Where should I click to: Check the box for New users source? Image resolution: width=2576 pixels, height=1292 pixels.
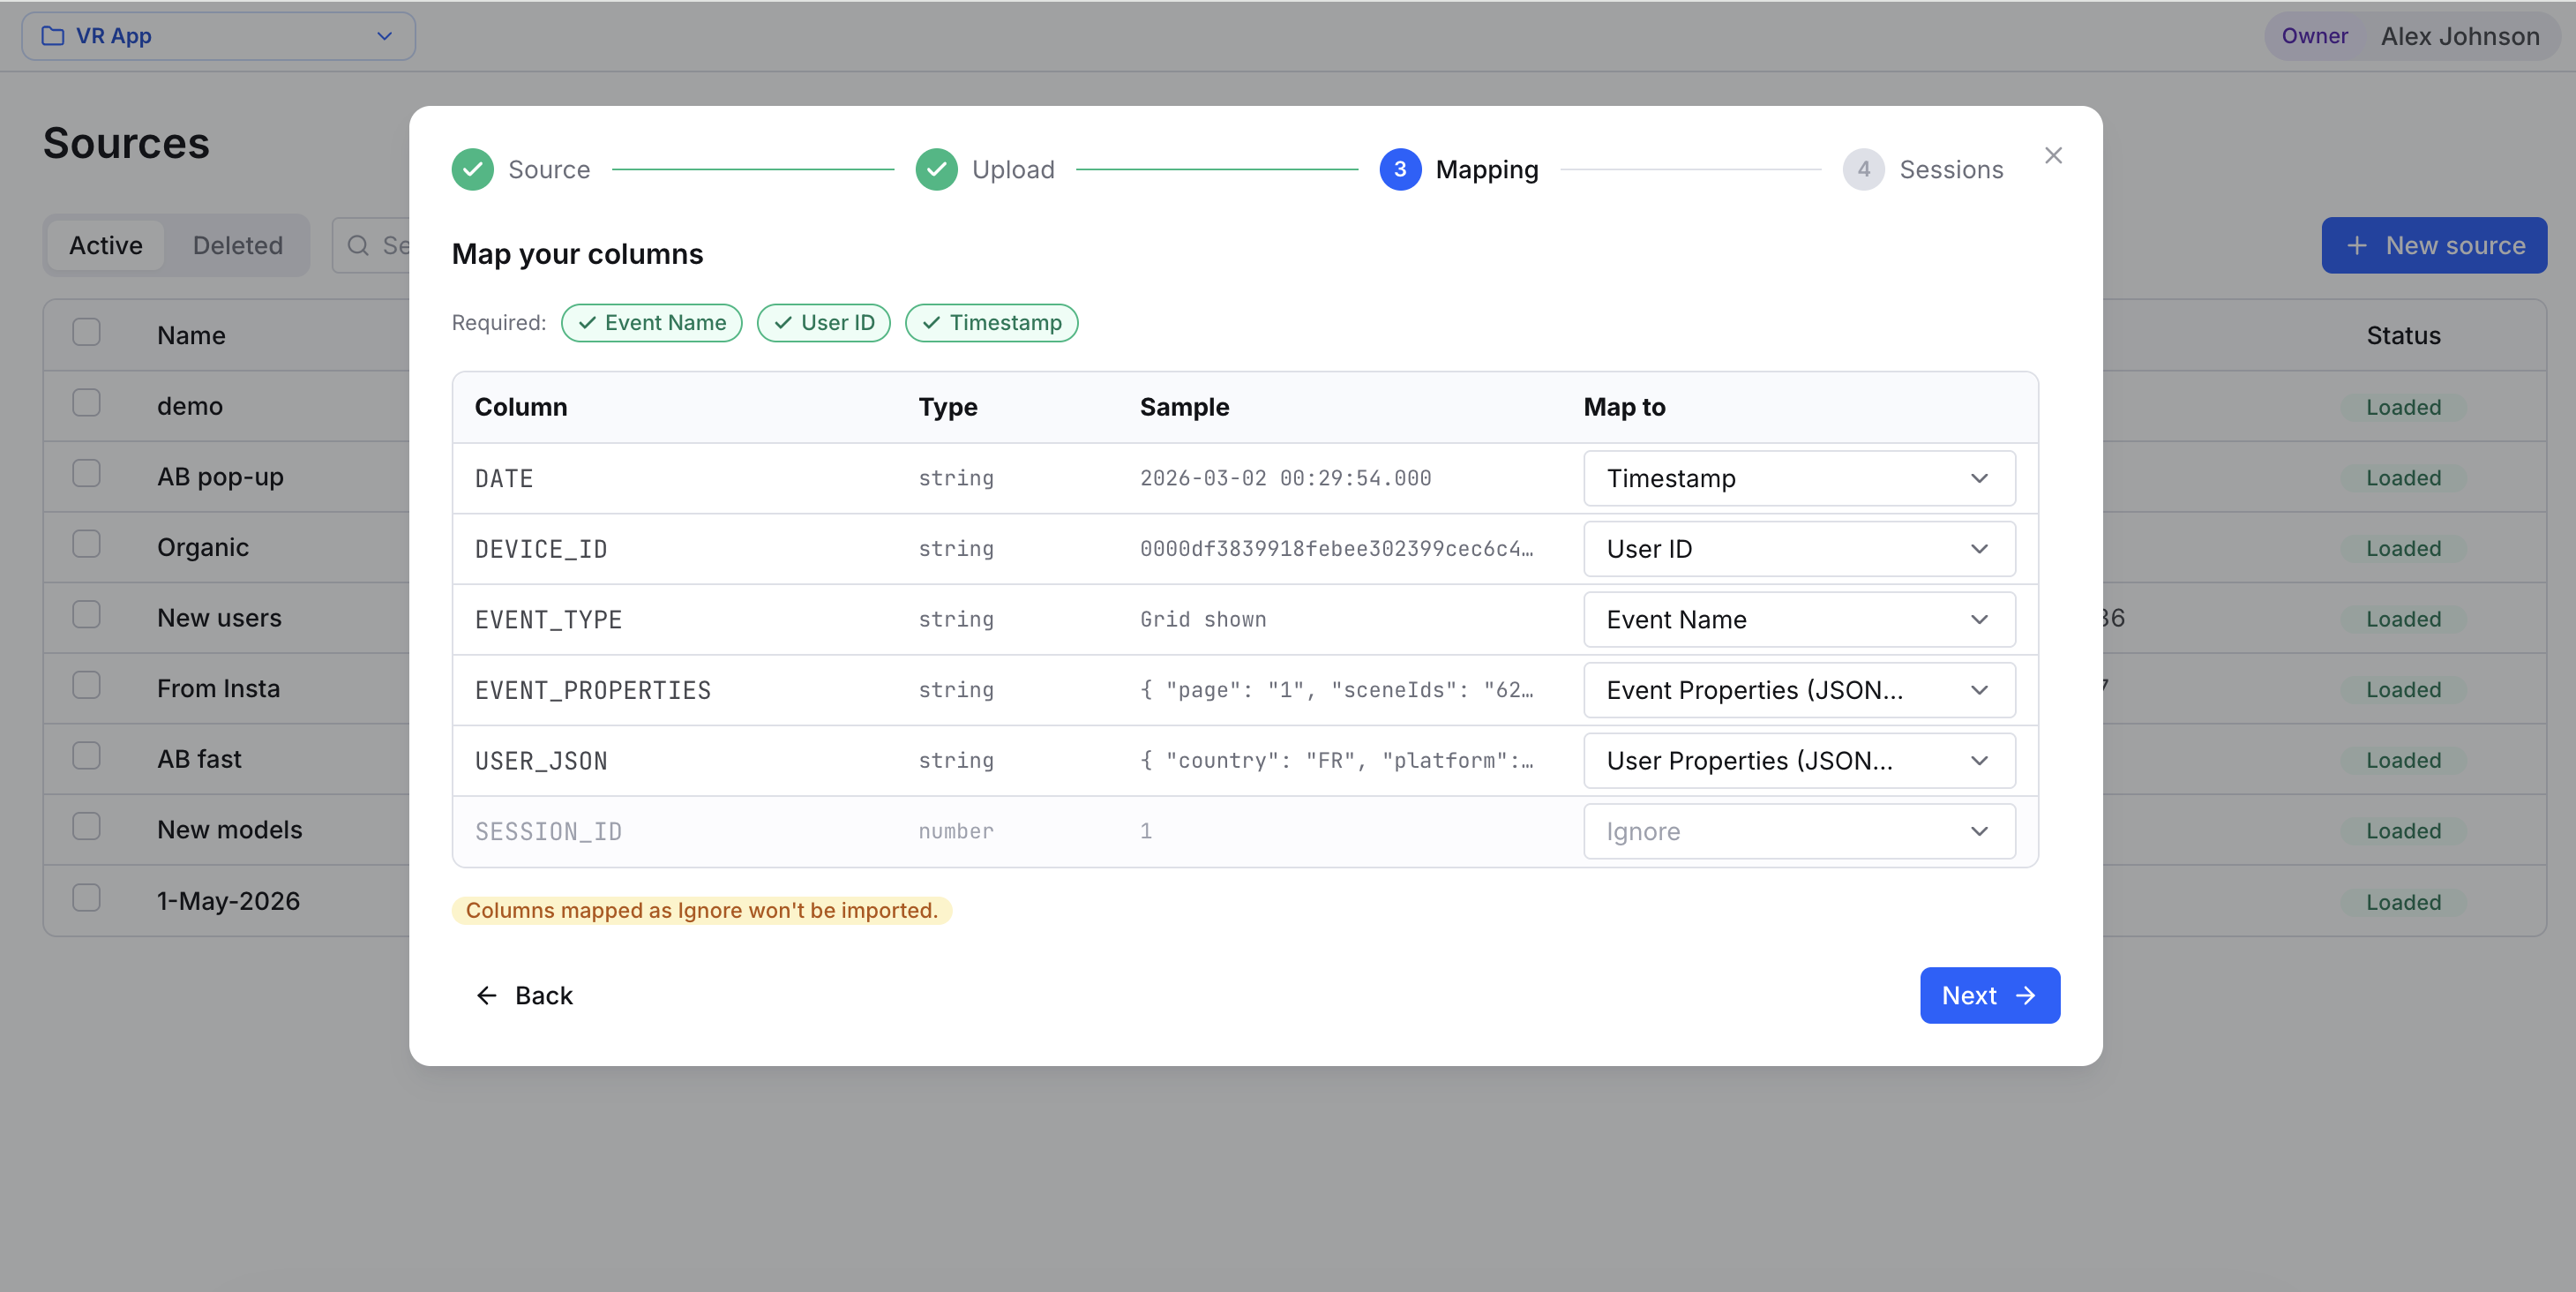coord(86,614)
